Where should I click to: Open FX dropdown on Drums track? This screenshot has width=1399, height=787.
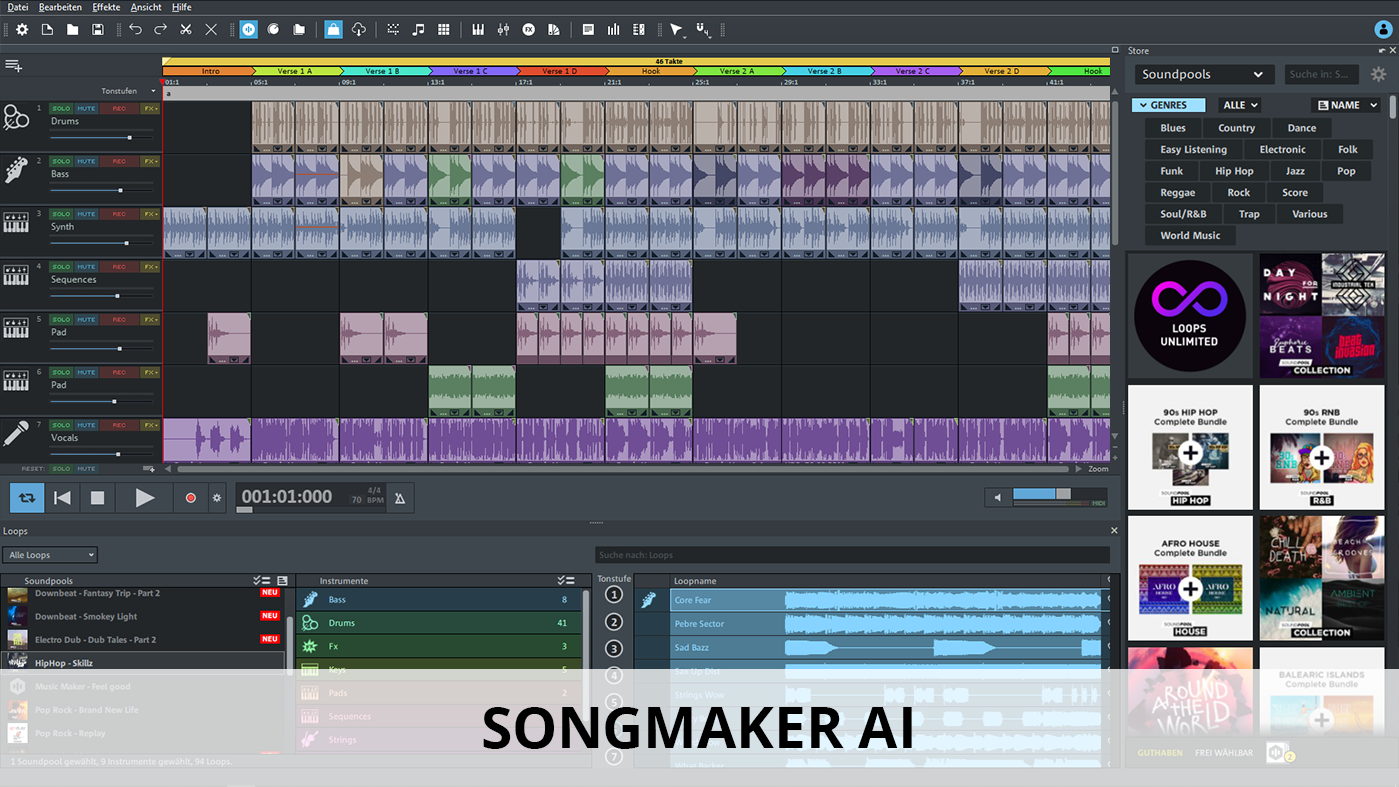[150, 108]
